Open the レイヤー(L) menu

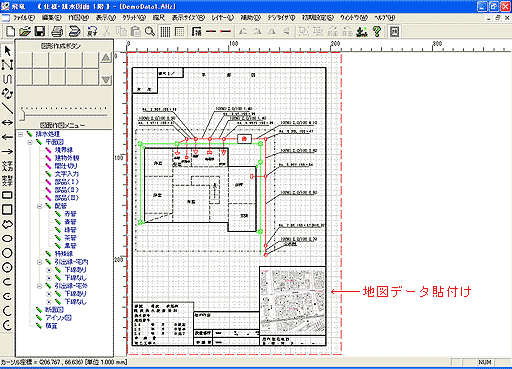[x=223, y=18]
